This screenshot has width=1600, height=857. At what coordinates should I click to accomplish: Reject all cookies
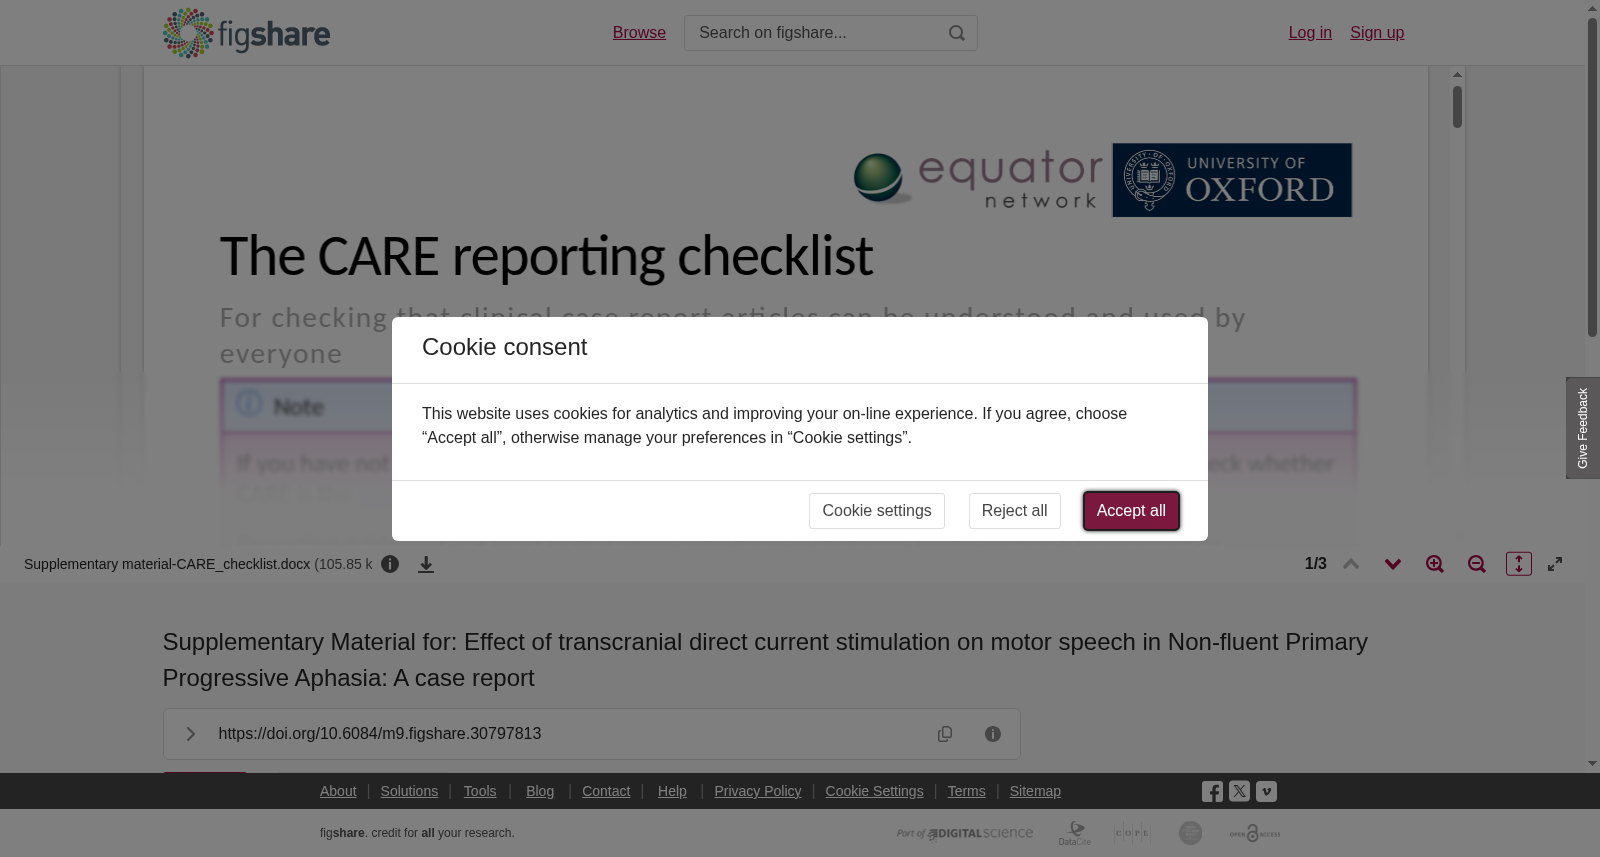(1014, 511)
